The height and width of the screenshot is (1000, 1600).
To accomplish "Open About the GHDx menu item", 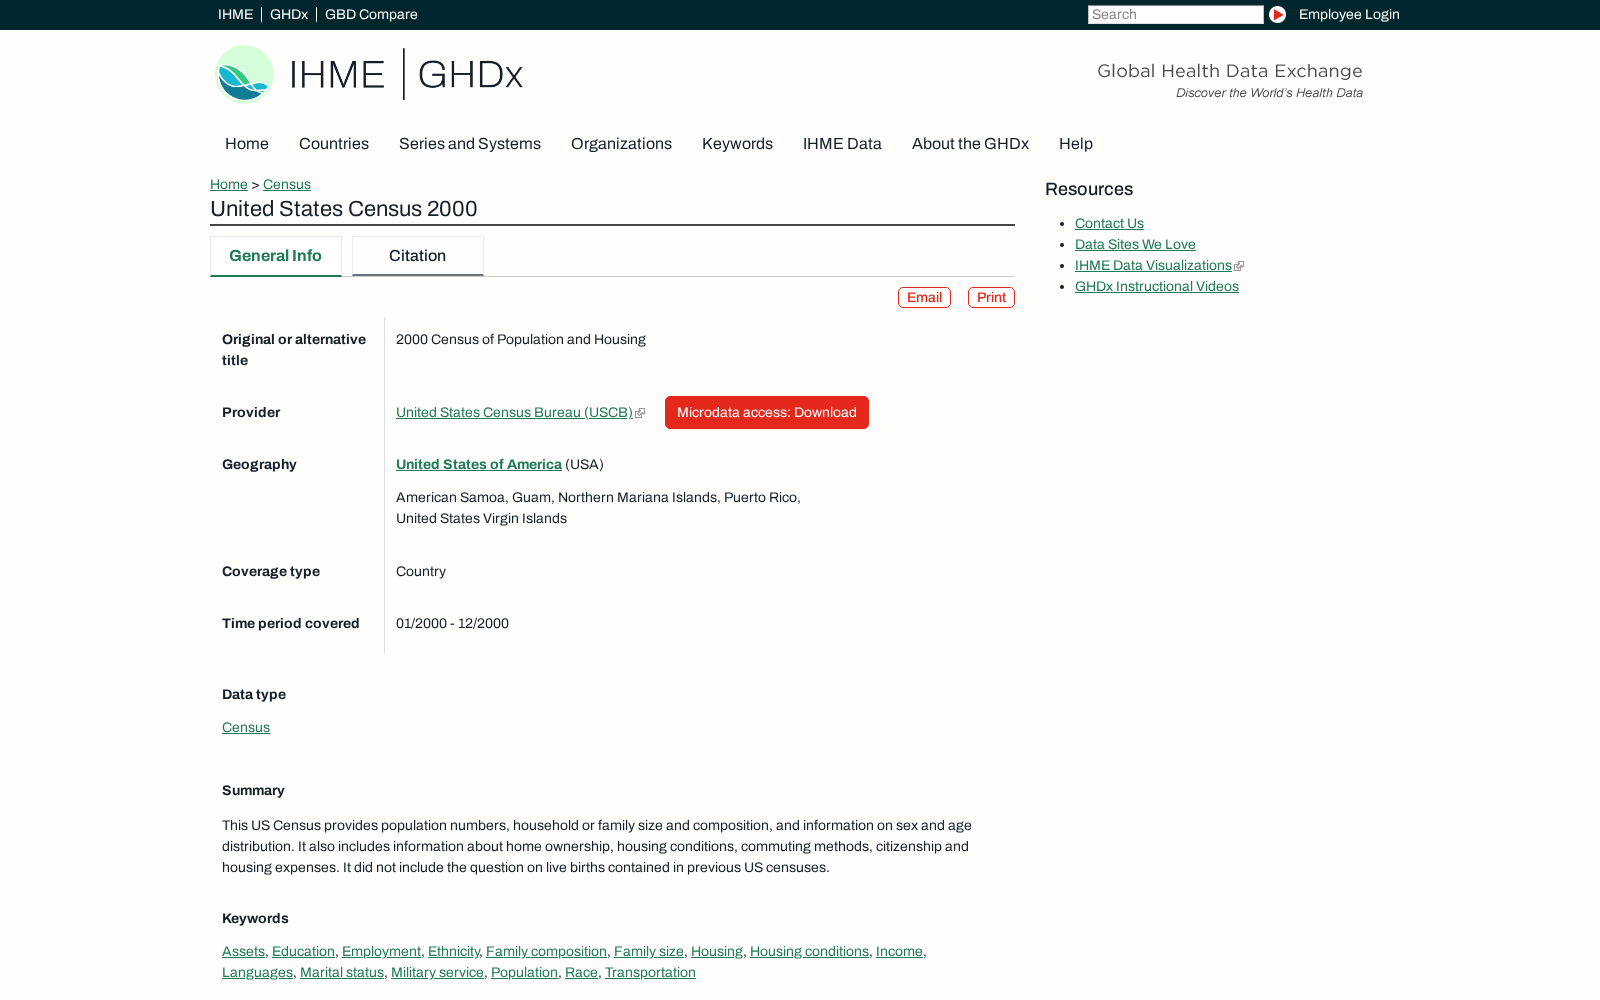I will pyautogui.click(x=970, y=144).
